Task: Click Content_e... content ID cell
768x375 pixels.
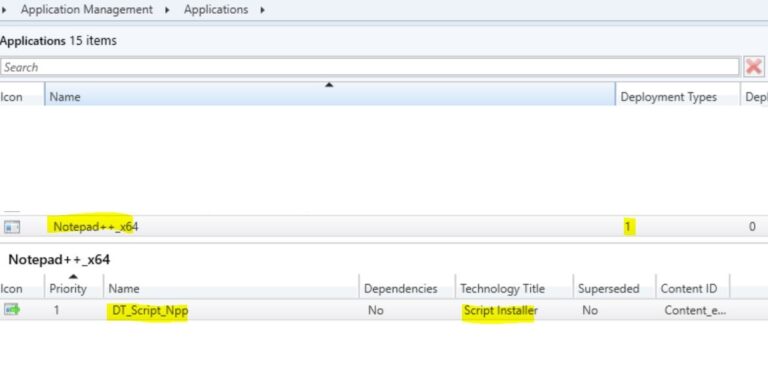Action: 695,310
